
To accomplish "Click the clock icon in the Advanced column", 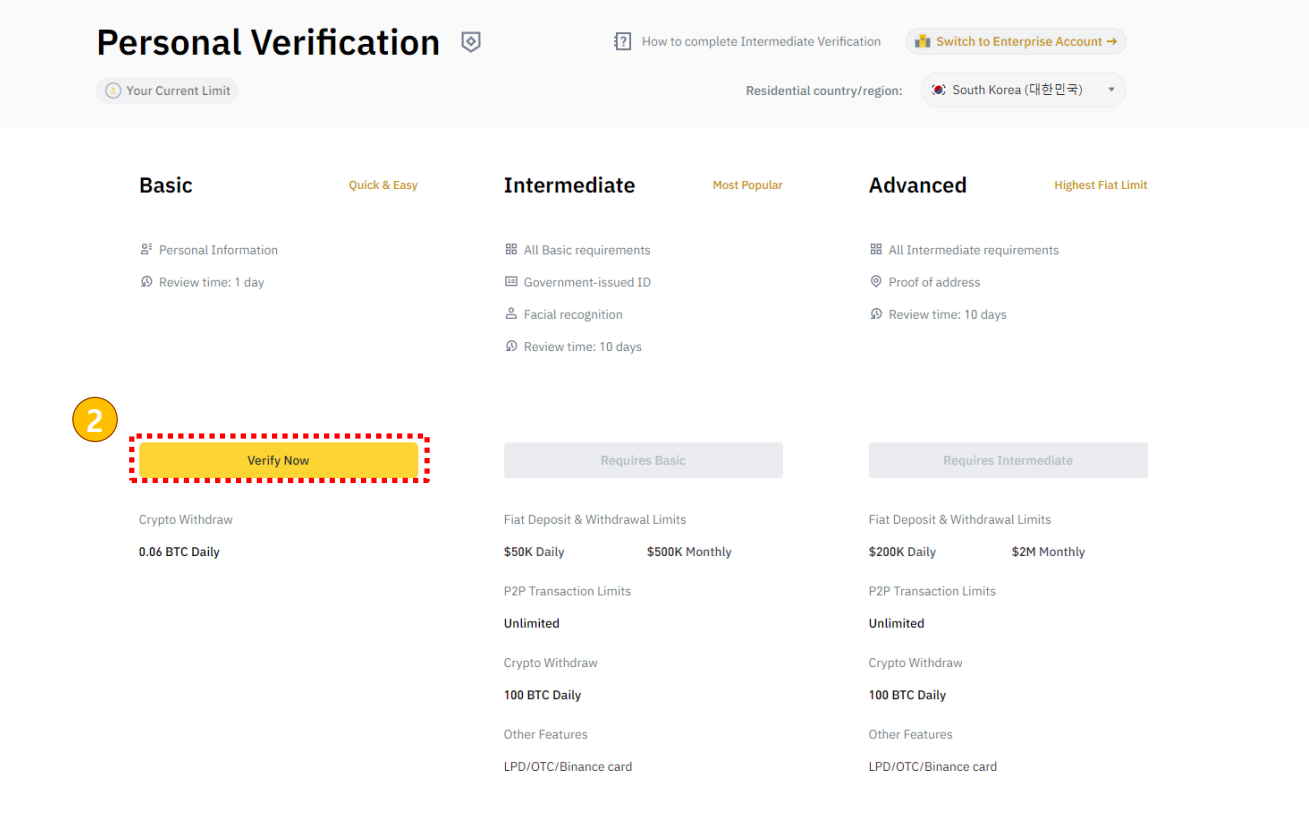I will pyautogui.click(x=876, y=314).
